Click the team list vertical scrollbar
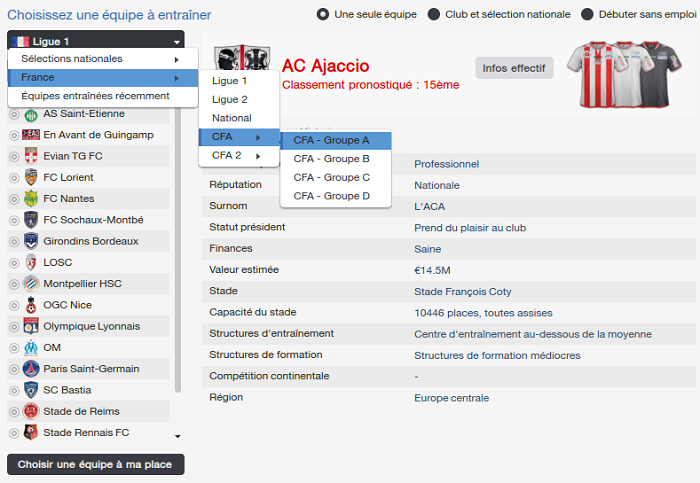The height and width of the screenshot is (483, 700). pyautogui.click(x=178, y=250)
